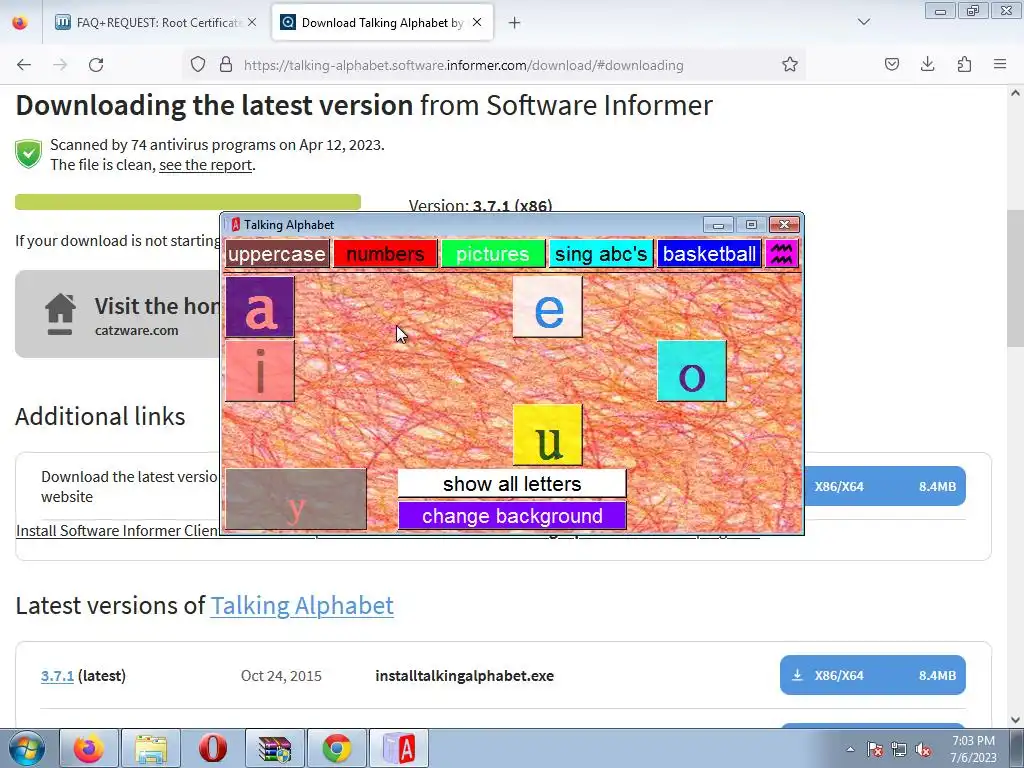Screen dimensions: 1024x768
Task: Show hidden system tray icons
Action: [x=850, y=749]
